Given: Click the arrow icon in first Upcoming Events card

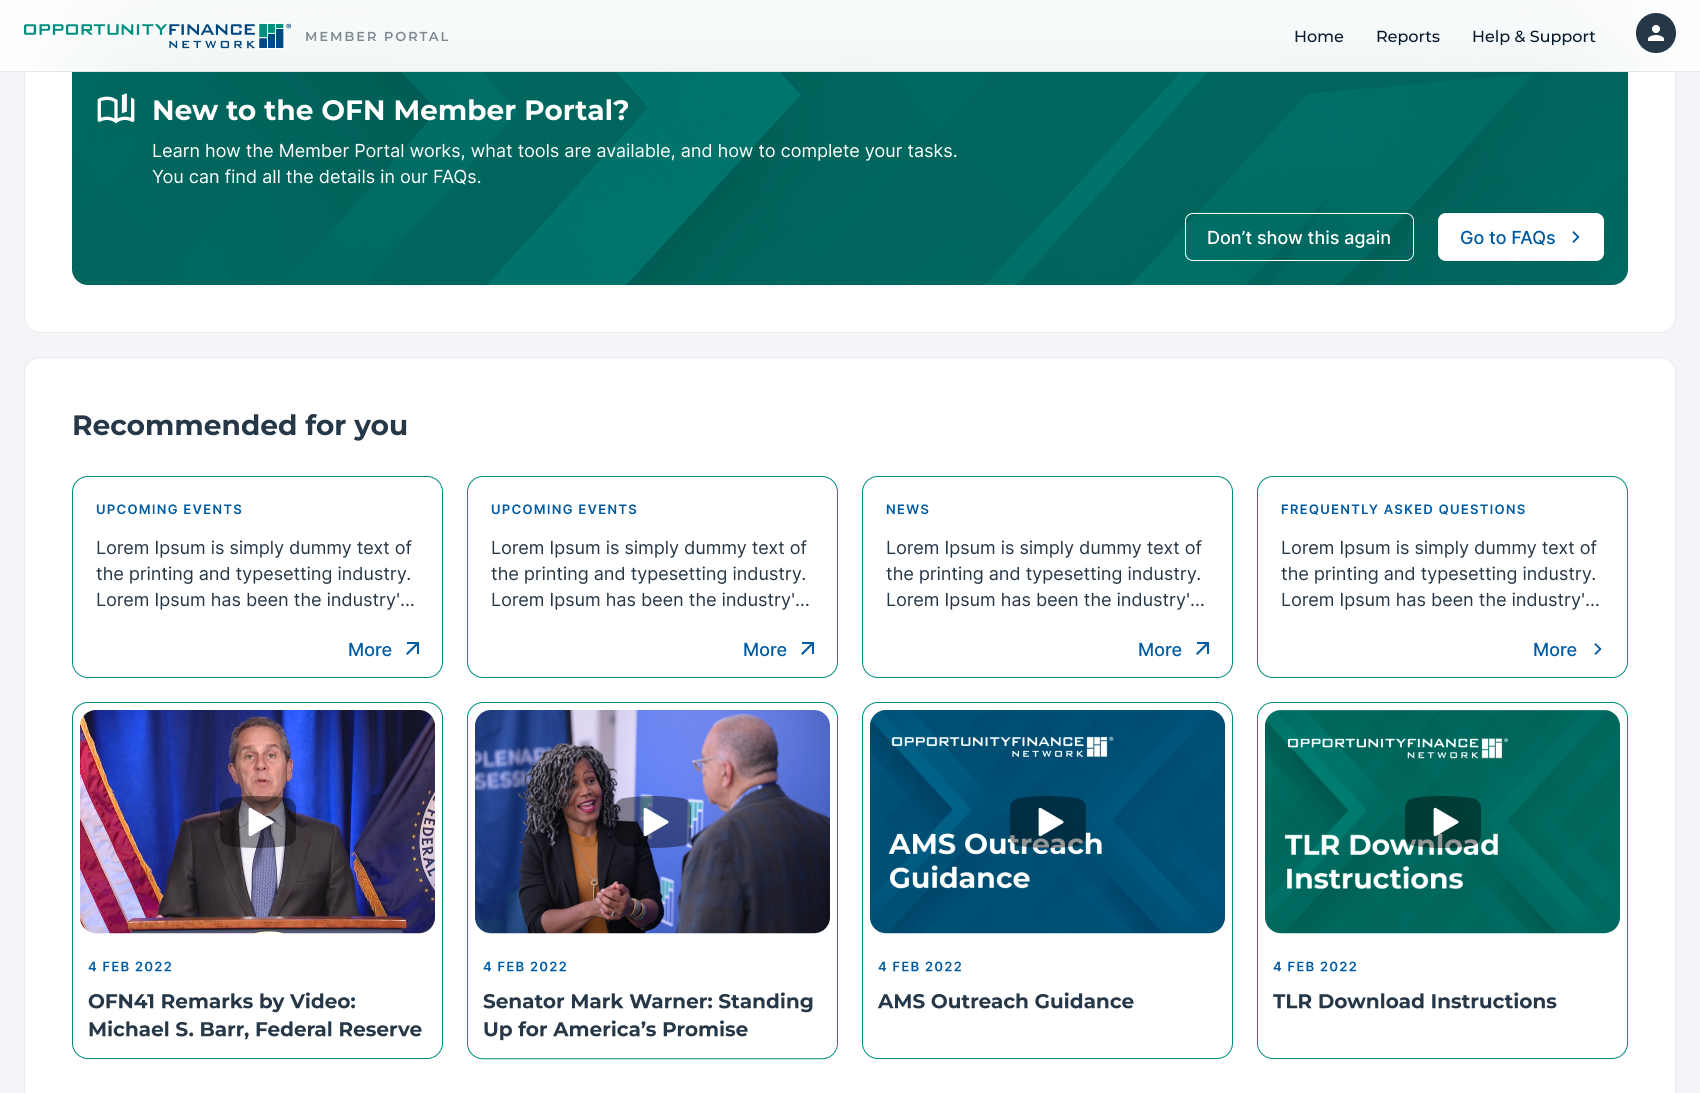Looking at the screenshot, I should pyautogui.click(x=412, y=649).
